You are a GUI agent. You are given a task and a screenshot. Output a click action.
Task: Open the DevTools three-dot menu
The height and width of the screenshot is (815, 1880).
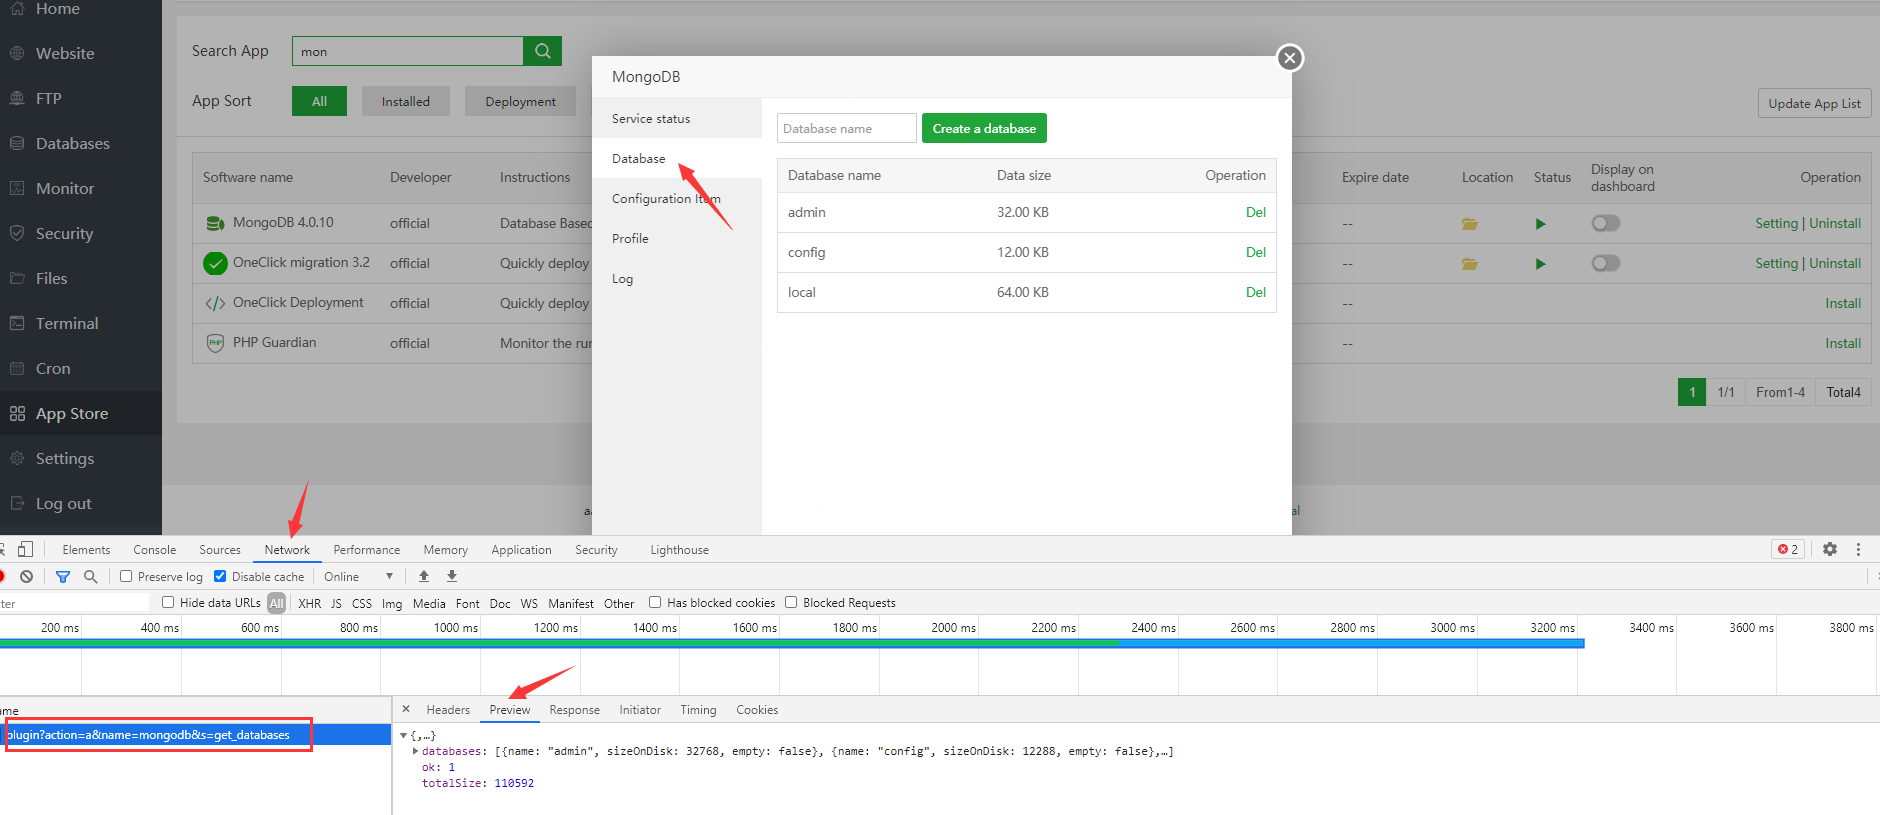1859,549
